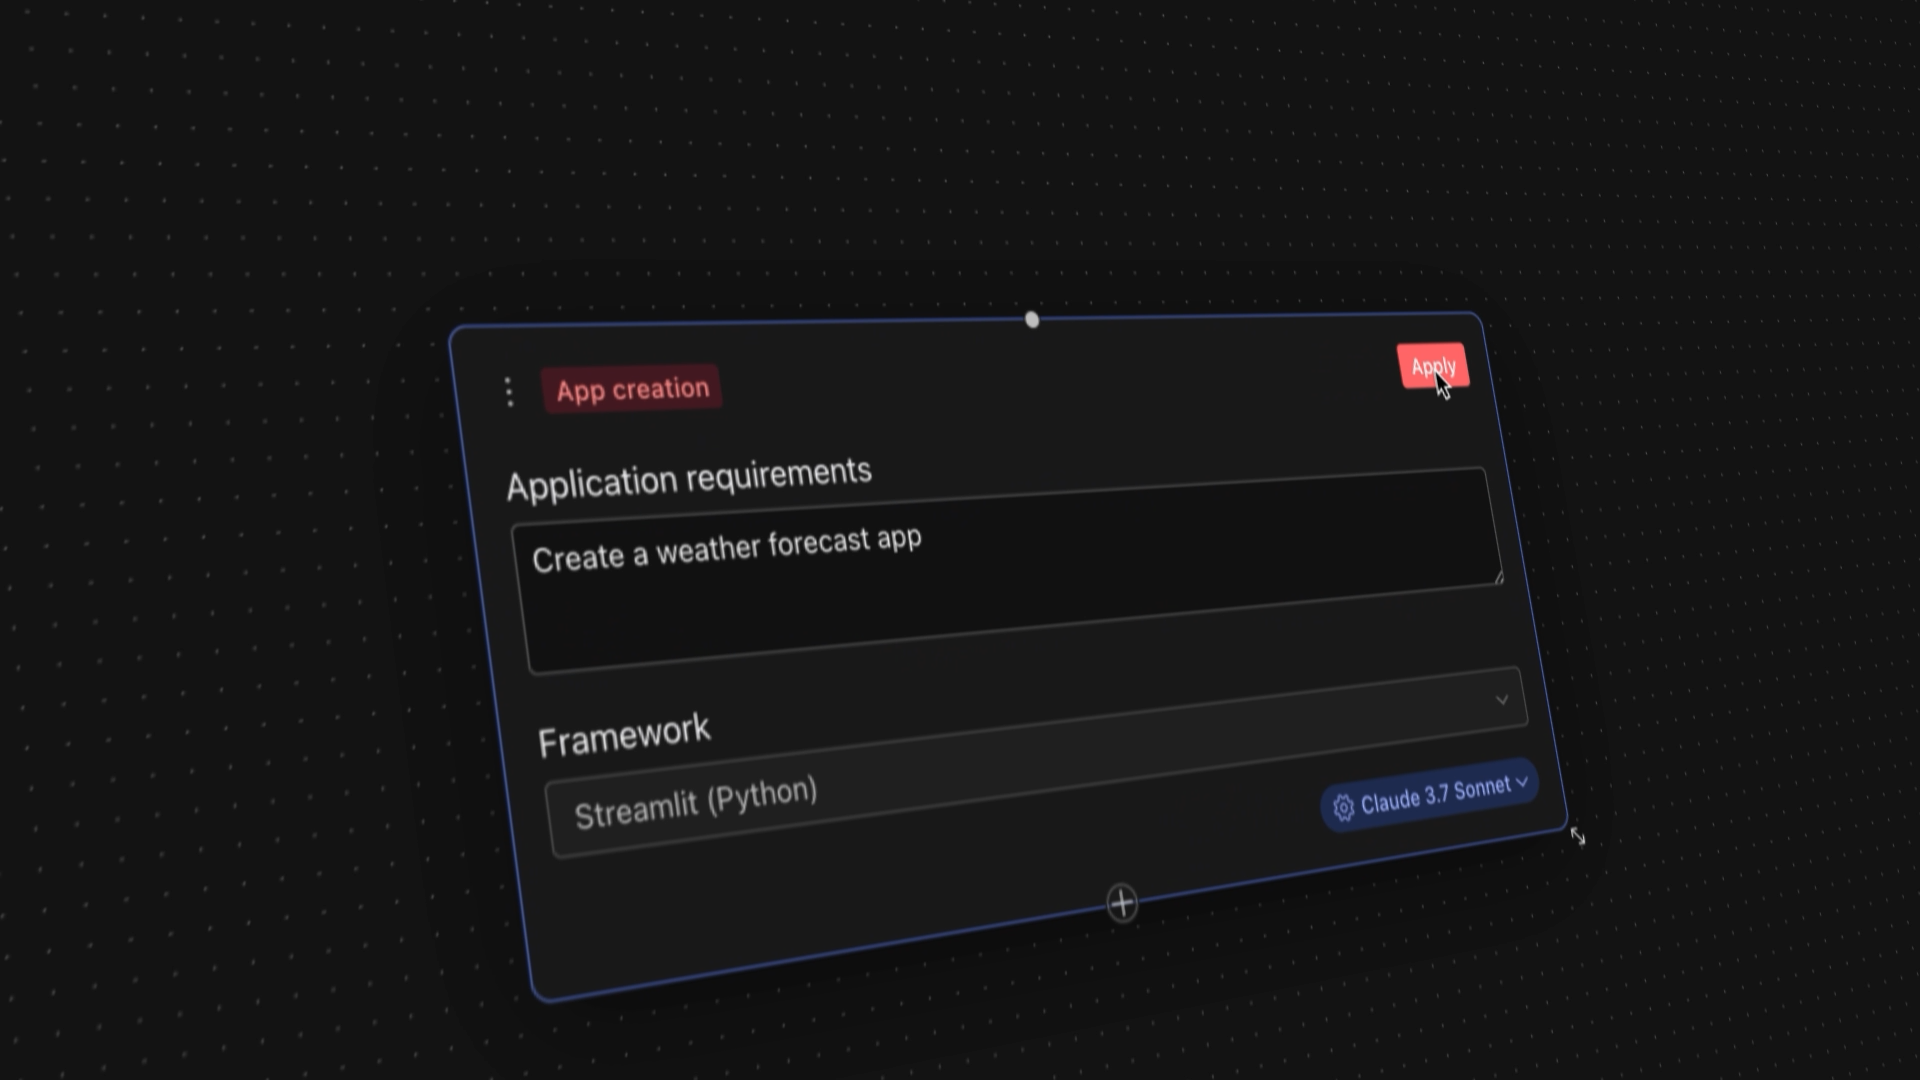Open the Claude 3.7 Sonnet model selector
This screenshot has height=1080, width=1920.
point(1429,795)
